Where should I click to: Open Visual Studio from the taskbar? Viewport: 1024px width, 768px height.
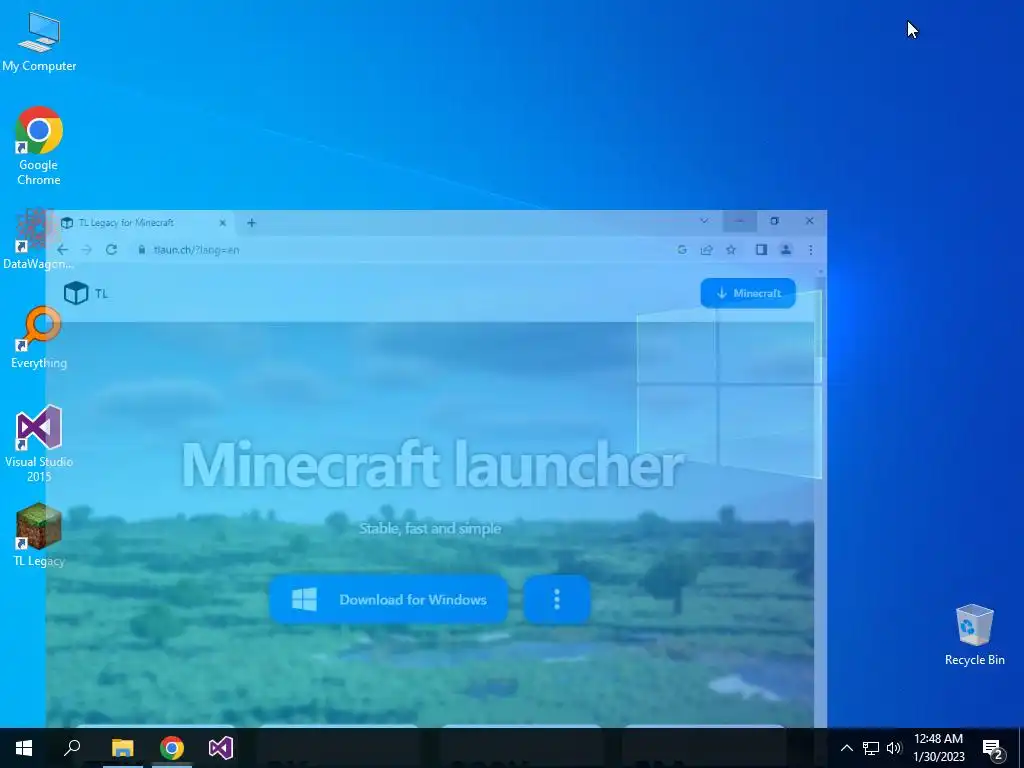tap(221, 748)
